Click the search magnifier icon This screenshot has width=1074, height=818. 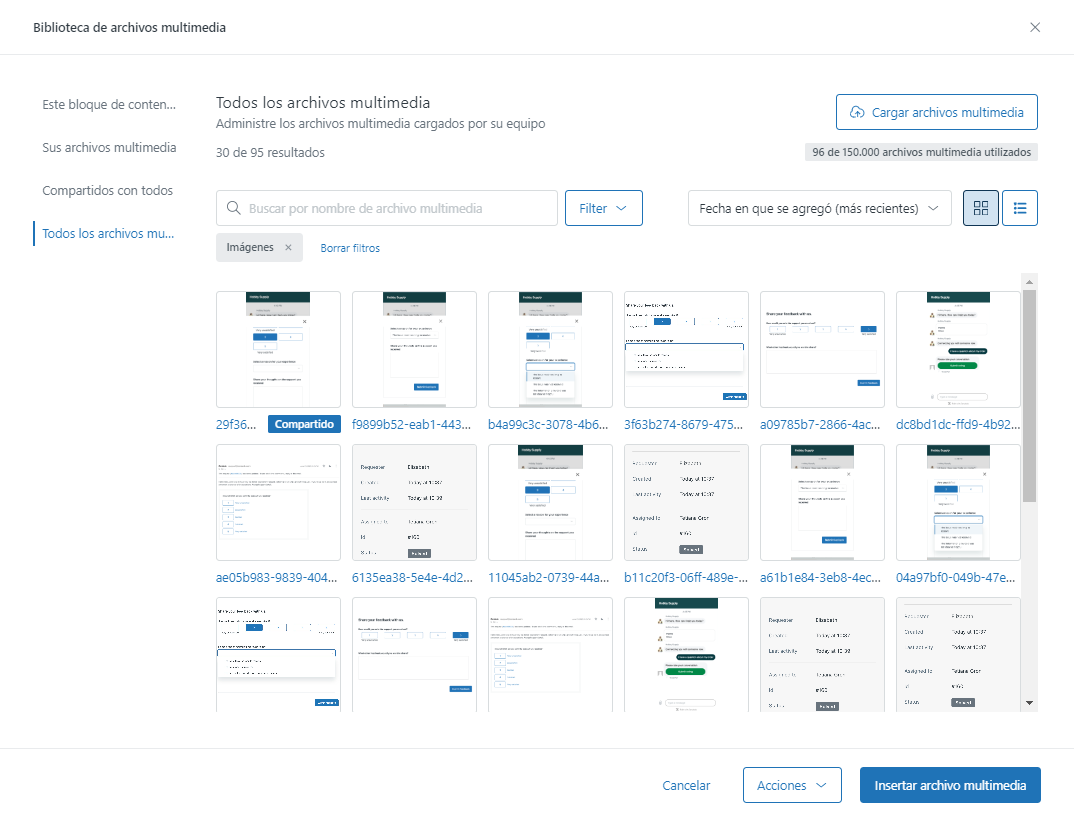(x=234, y=208)
